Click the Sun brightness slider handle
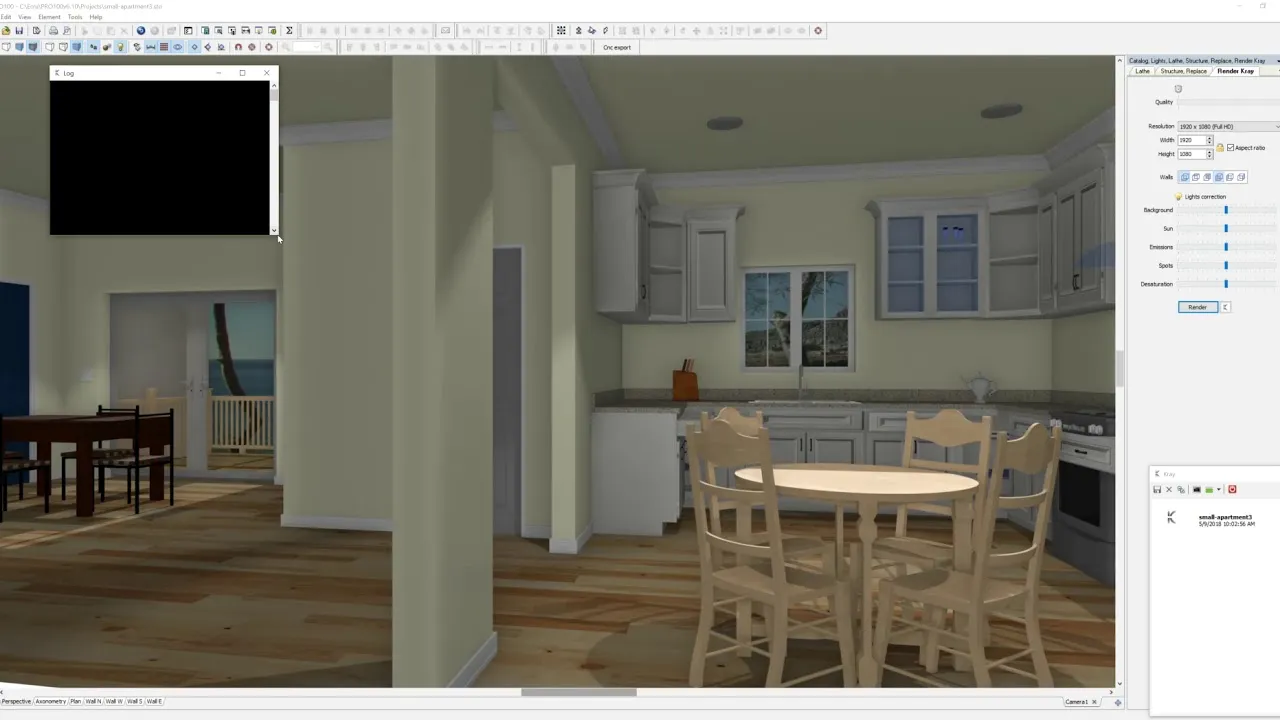The image size is (1280, 720). pos(1226,229)
